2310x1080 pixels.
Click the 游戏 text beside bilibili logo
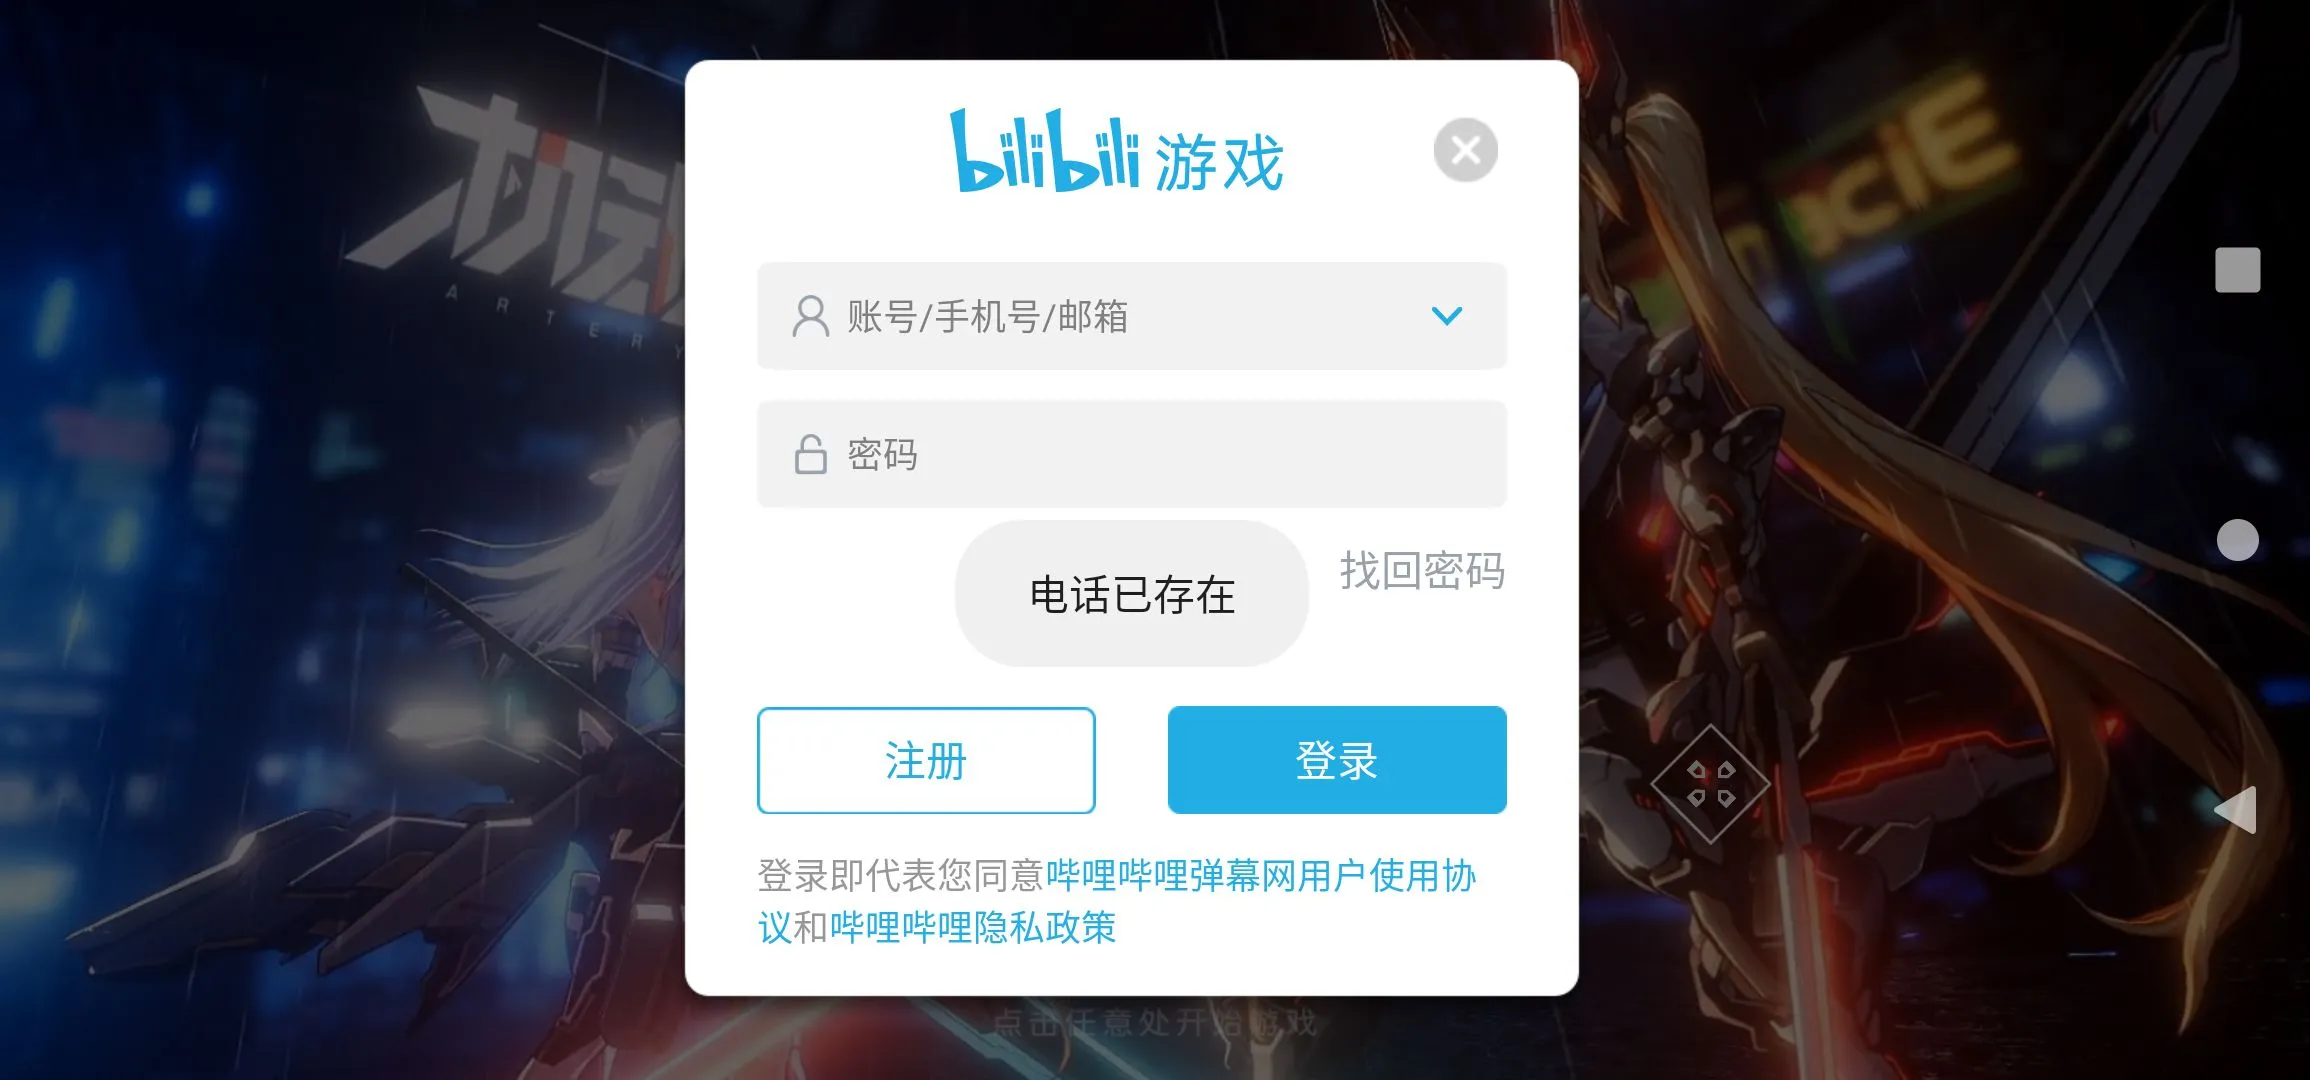(1219, 162)
